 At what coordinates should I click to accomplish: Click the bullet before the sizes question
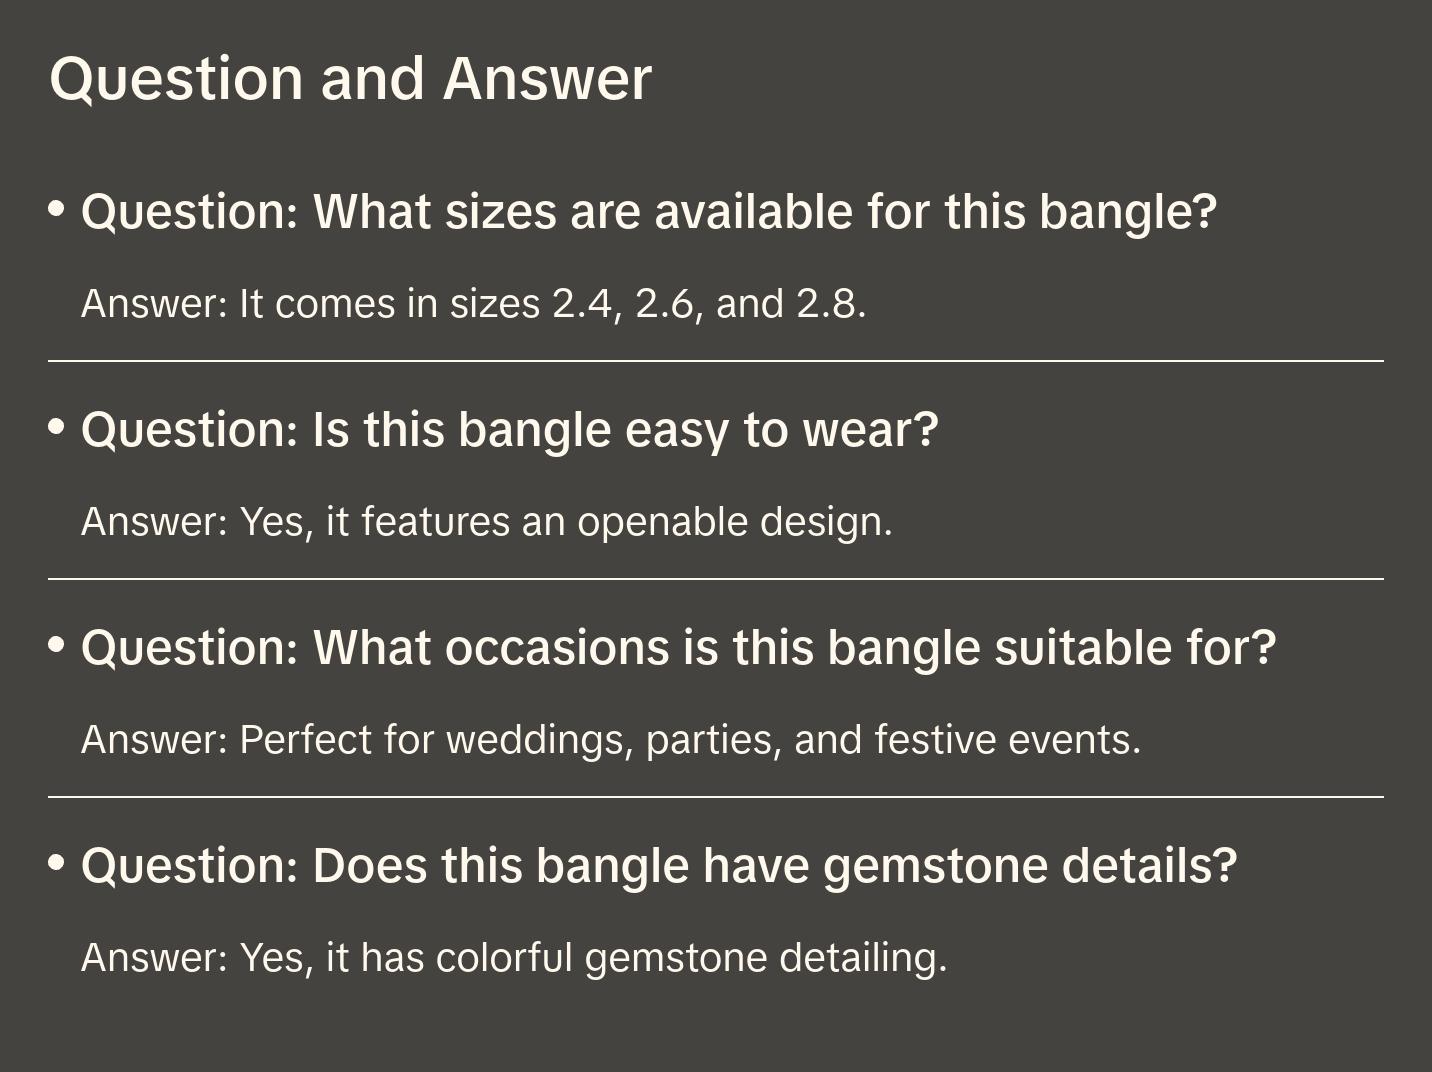pos(57,209)
